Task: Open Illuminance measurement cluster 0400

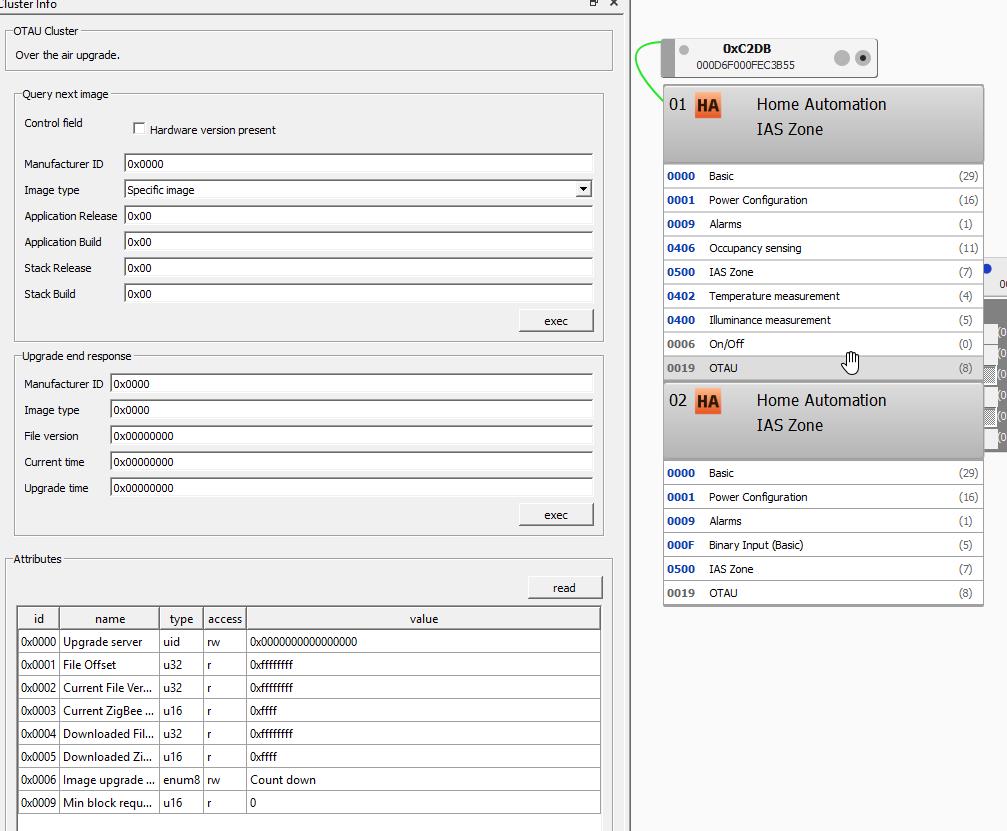Action: [x=823, y=320]
